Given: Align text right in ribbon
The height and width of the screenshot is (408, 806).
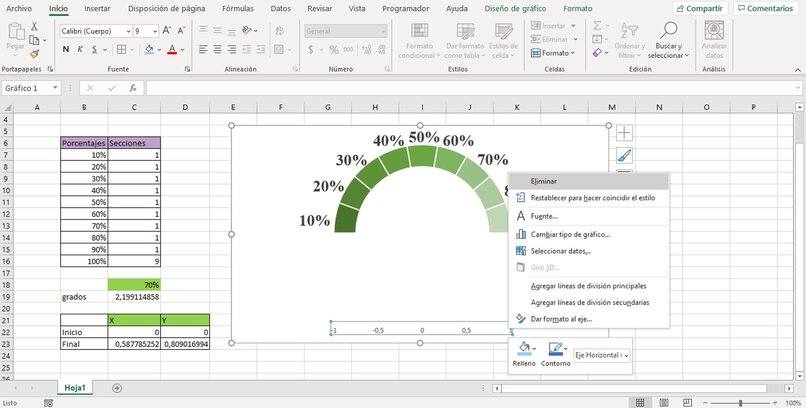Looking at the screenshot, I should tap(232, 49).
